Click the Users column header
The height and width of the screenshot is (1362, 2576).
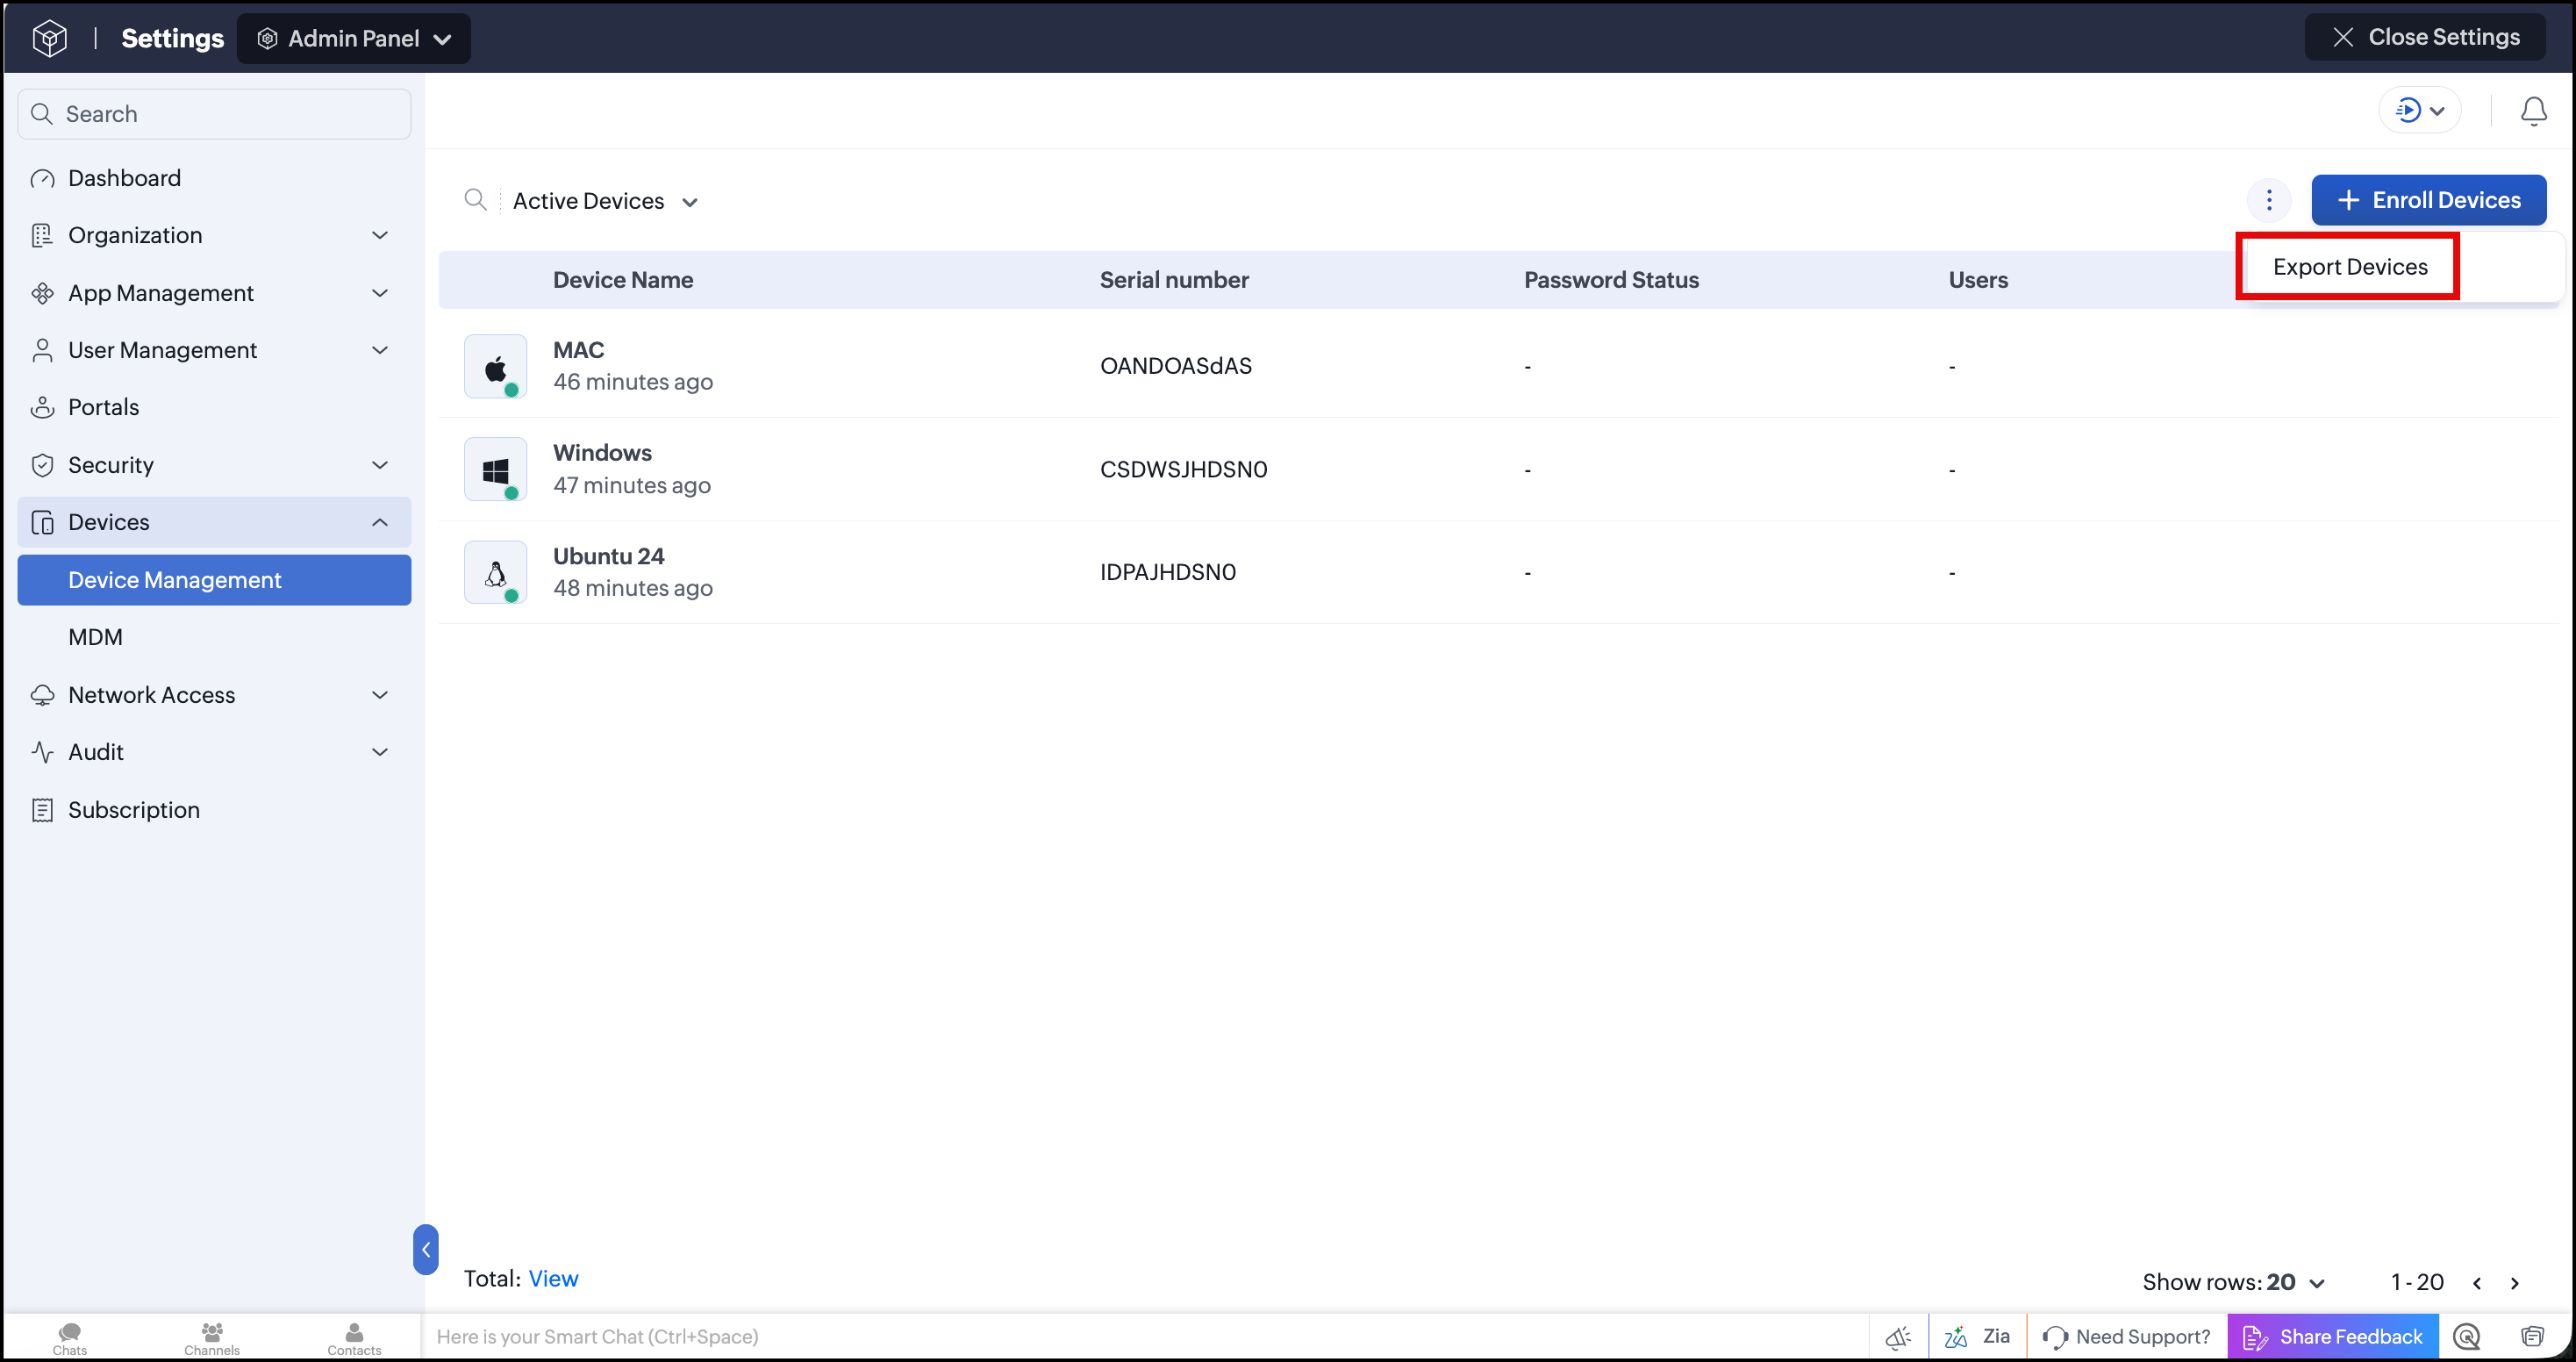coord(1978,280)
